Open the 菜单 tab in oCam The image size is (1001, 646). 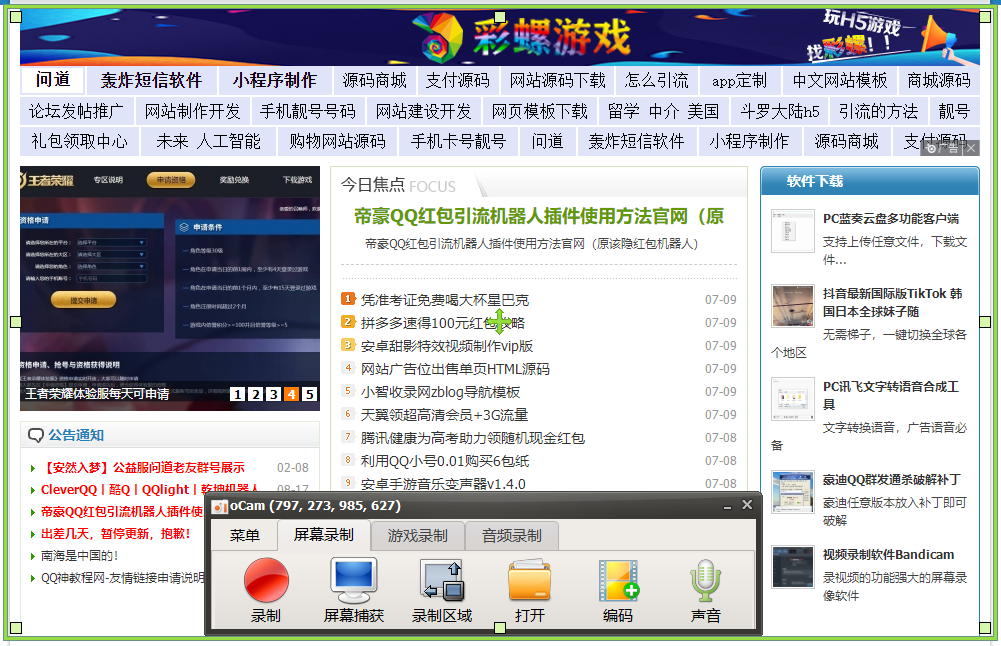pos(245,536)
